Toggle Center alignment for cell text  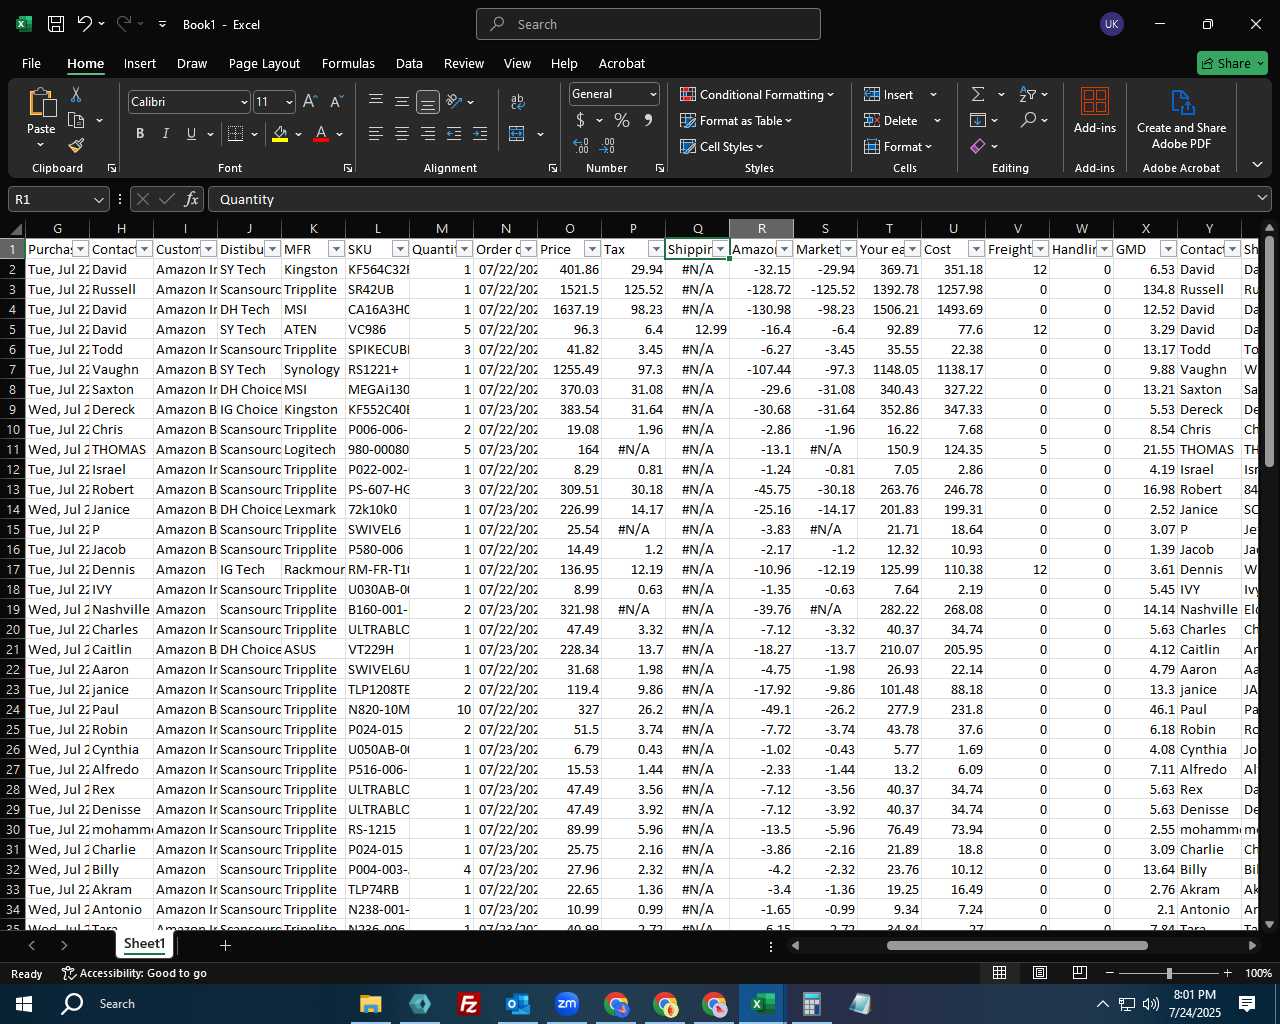[x=402, y=133]
